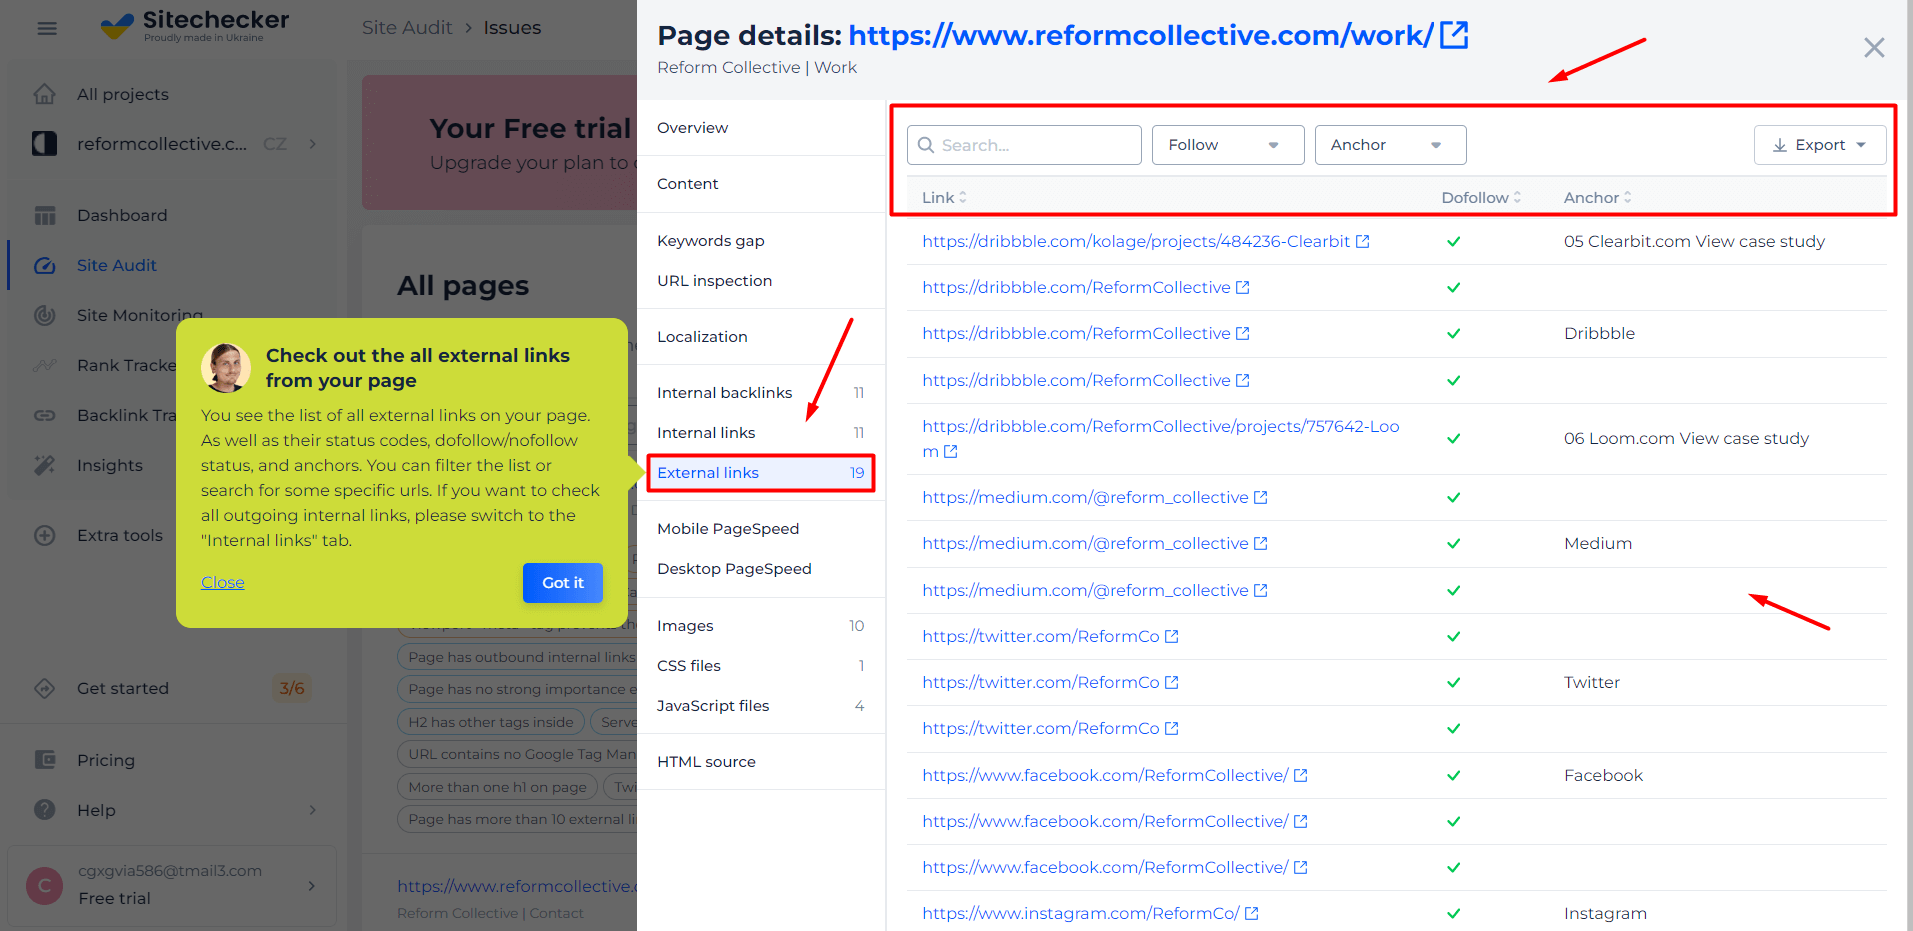
Task: Open Loom dribbble project external icon
Action: 950,452
